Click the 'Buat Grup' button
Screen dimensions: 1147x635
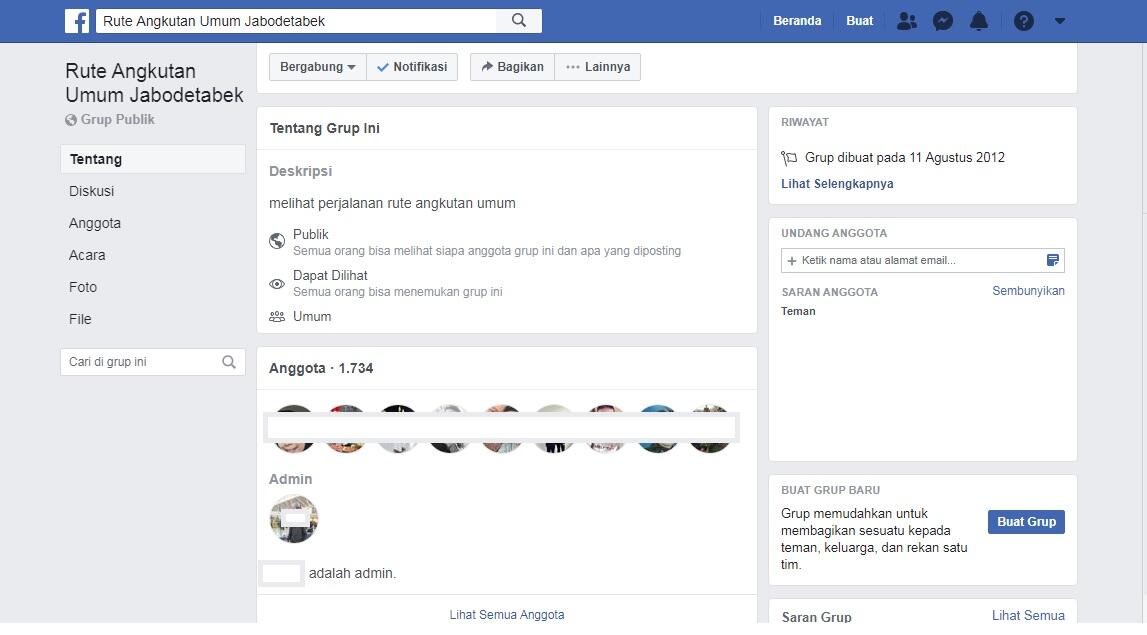point(1026,522)
